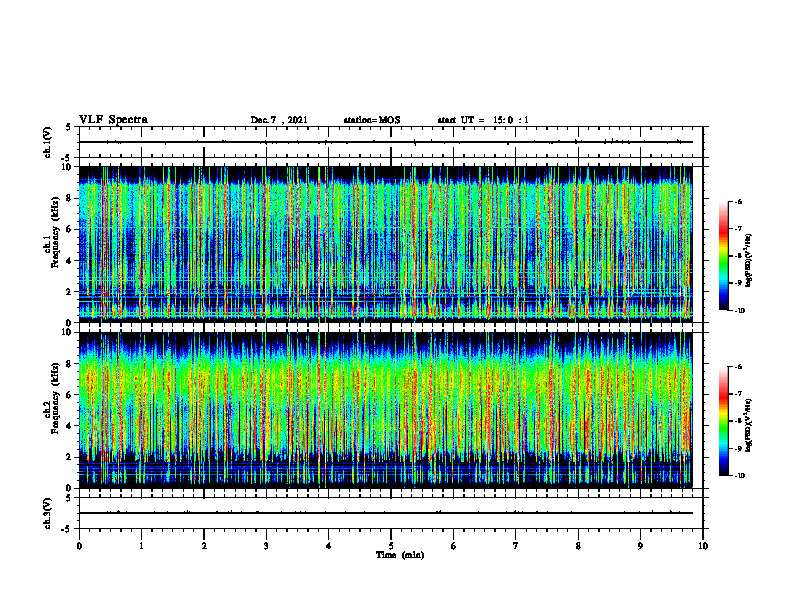The image size is (792, 612).
Task: Click the "8" kHz tick on ch.1 axis
Action: [x=71, y=198]
